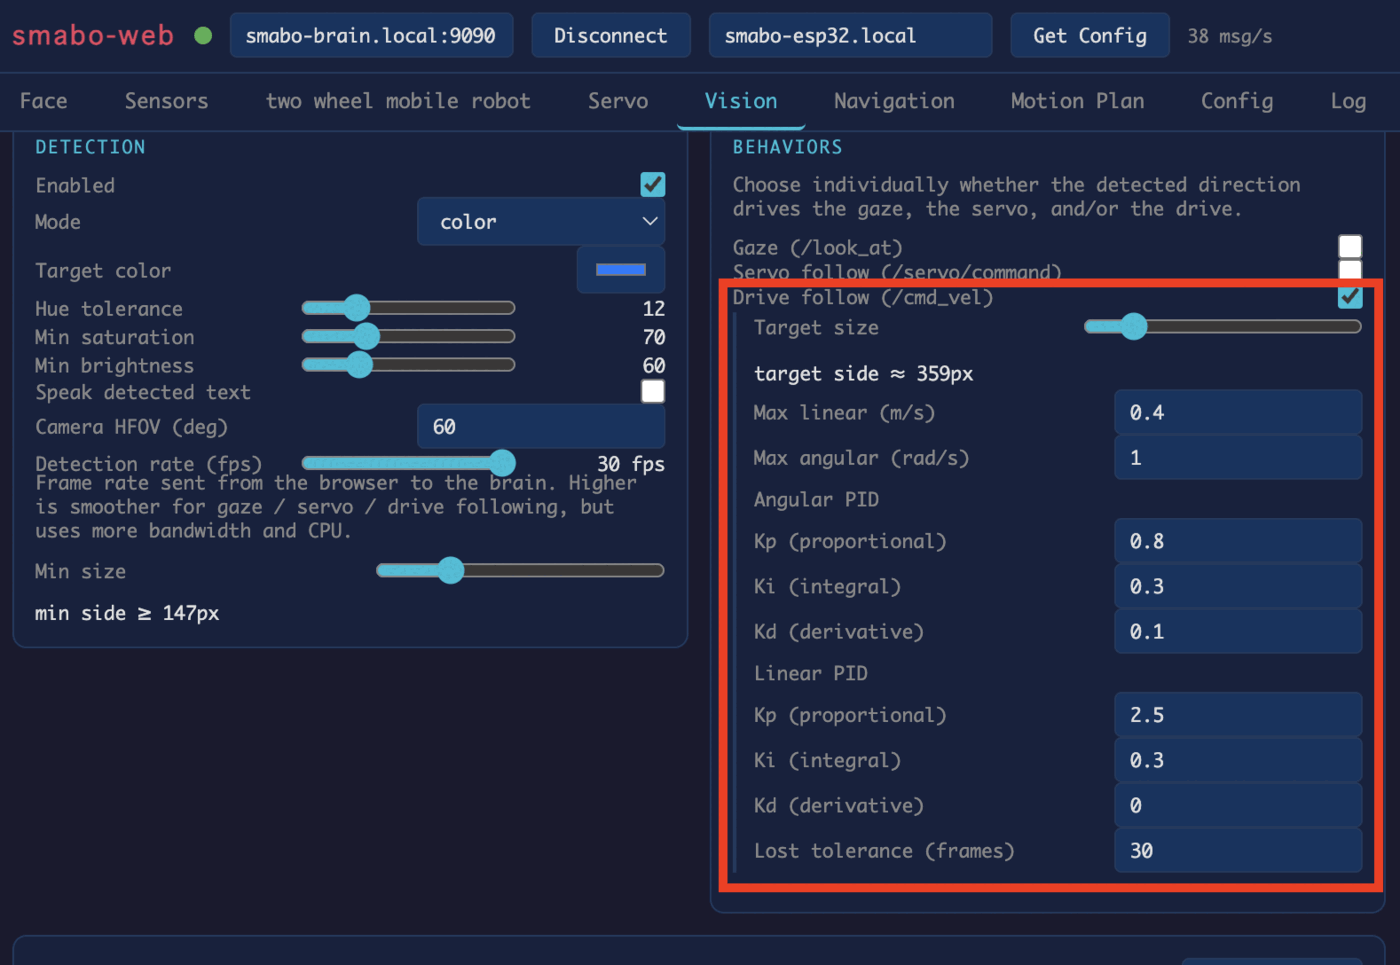The width and height of the screenshot is (1400, 965).
Task: Go to two wheel mobile robot tab
Action: 398,101
